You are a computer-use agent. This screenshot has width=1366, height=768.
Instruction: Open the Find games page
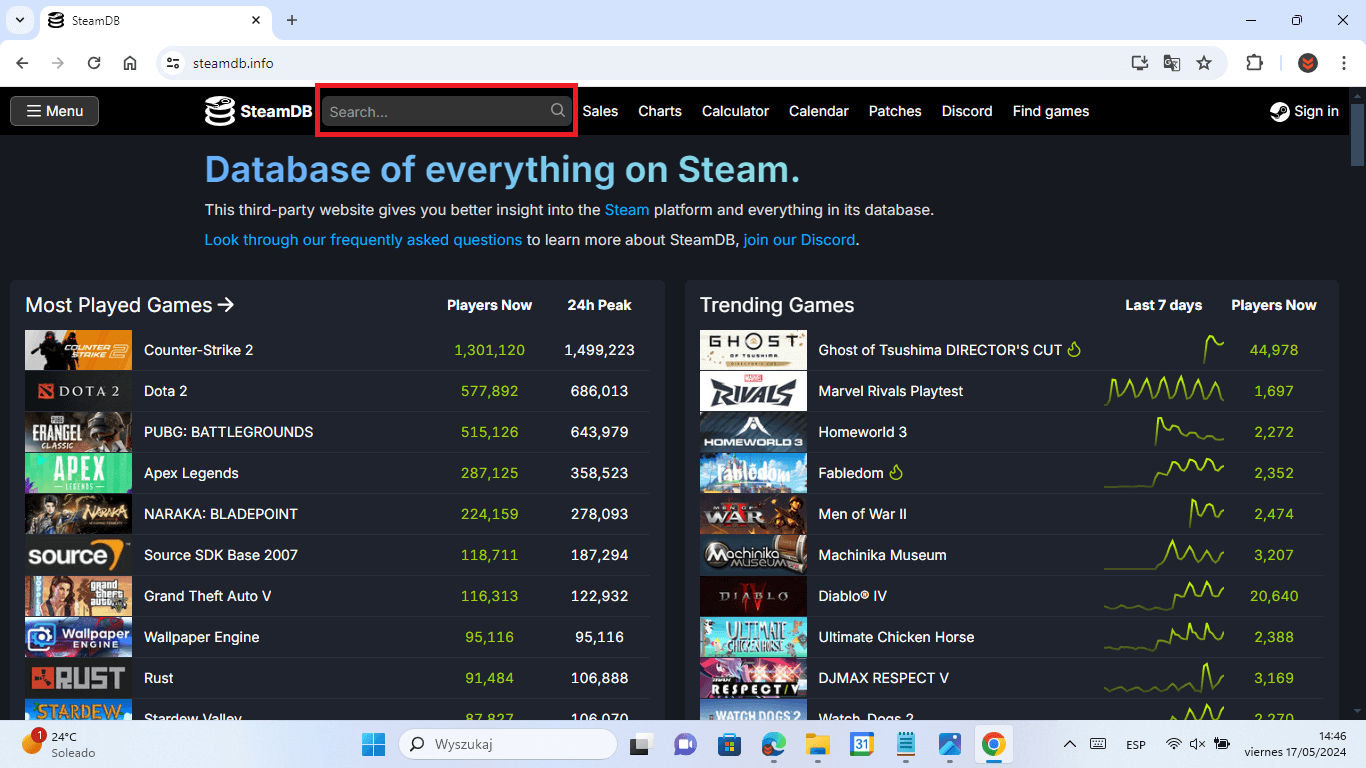point(1051,111)
